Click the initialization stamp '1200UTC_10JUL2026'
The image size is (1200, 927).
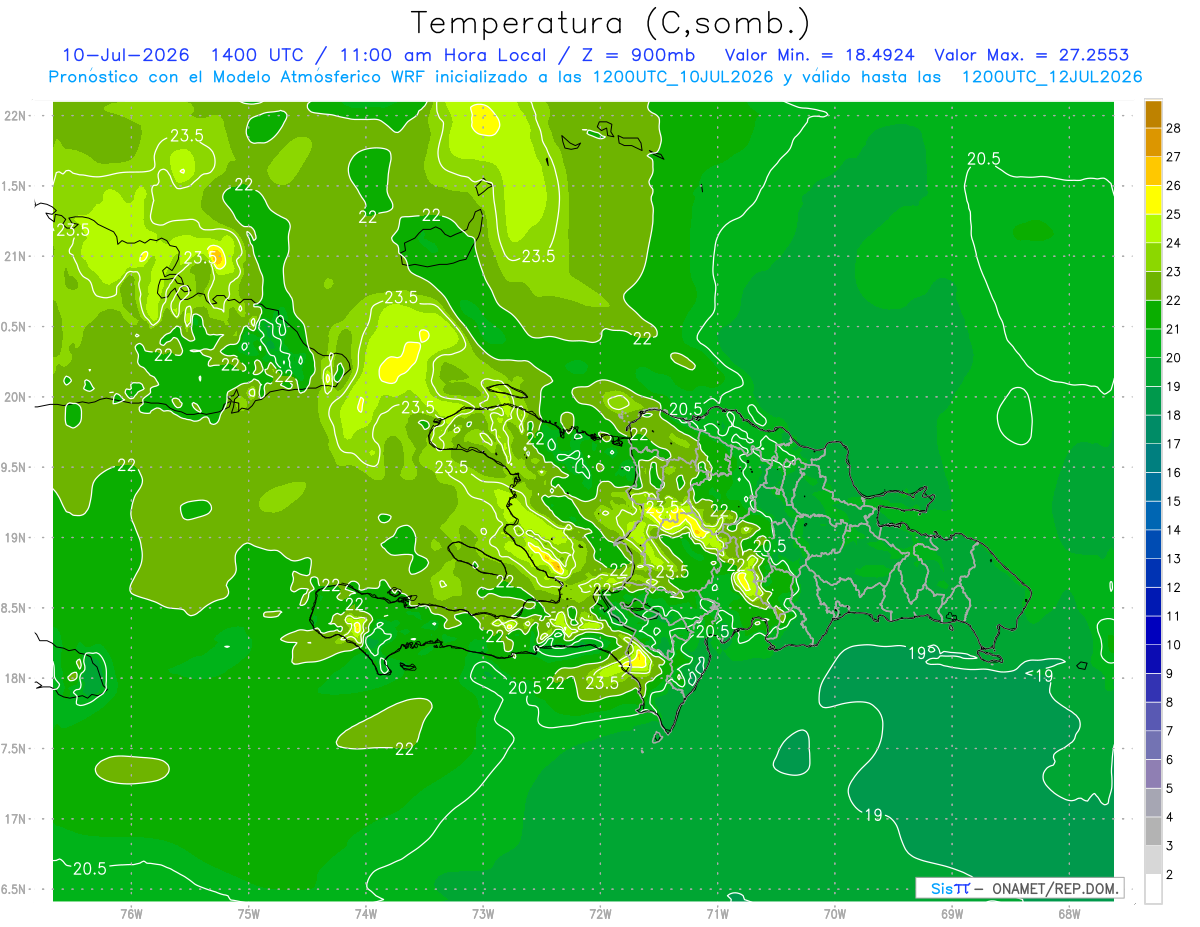[683, 77]
